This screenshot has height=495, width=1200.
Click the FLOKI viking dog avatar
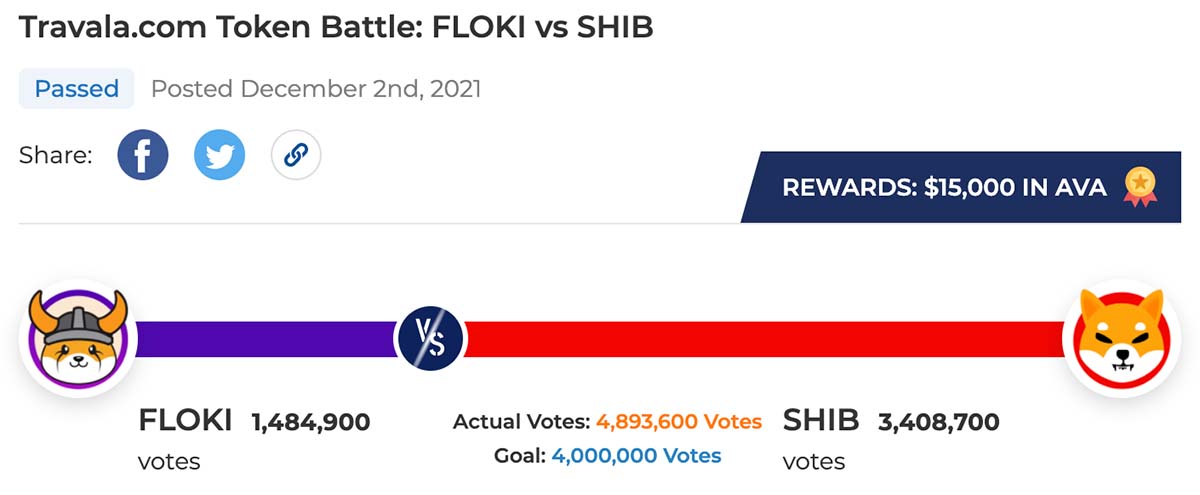point(77,338)
